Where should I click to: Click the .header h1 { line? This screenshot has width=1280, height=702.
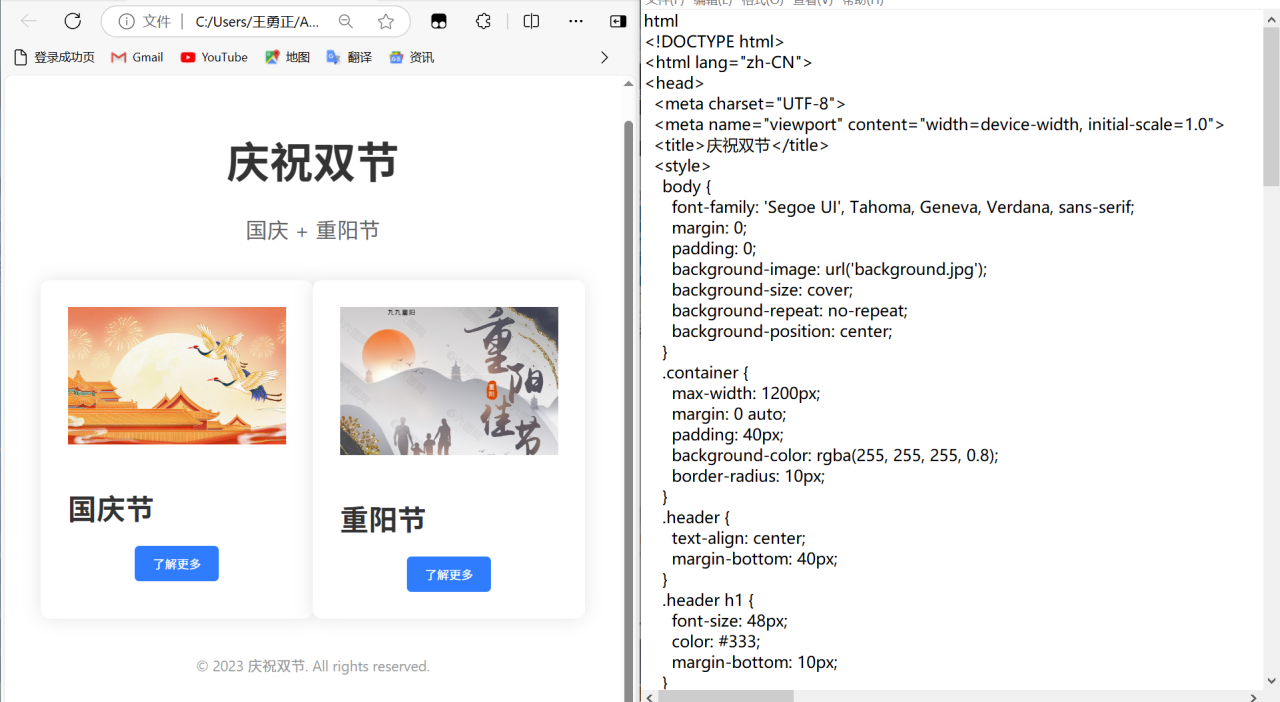click(x=708, y=600)
